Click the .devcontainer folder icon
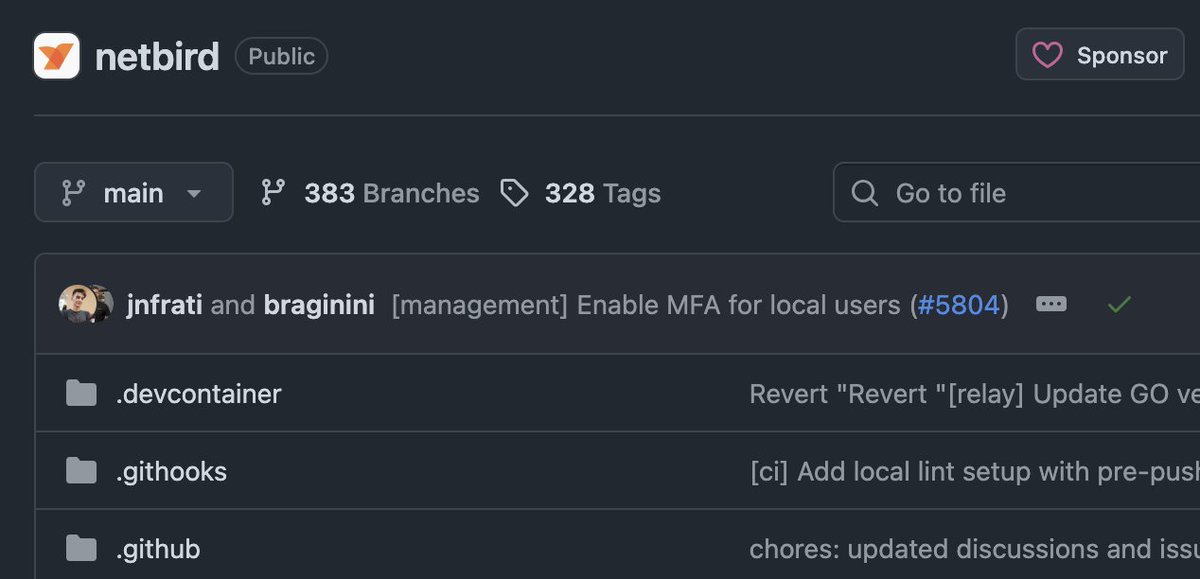 [x=81, y=393]
